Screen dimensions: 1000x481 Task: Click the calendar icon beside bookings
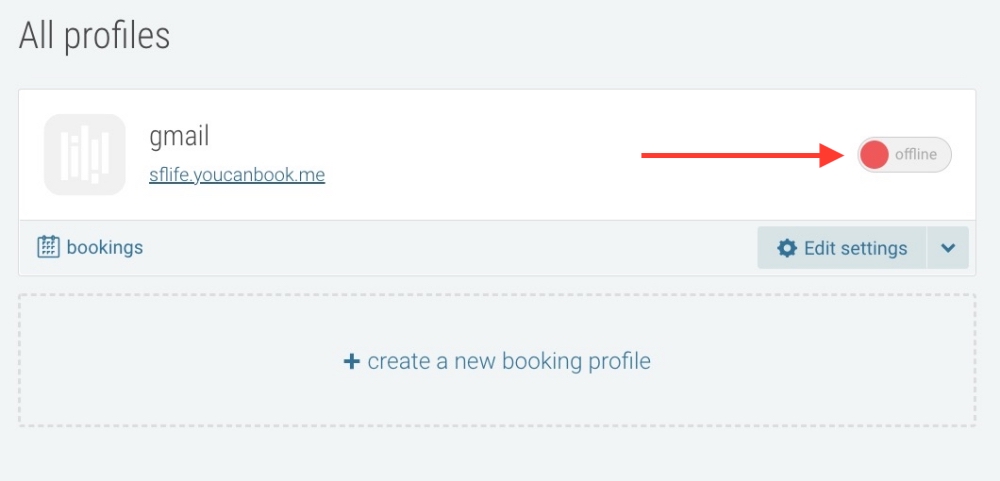(x=48, y=247)
